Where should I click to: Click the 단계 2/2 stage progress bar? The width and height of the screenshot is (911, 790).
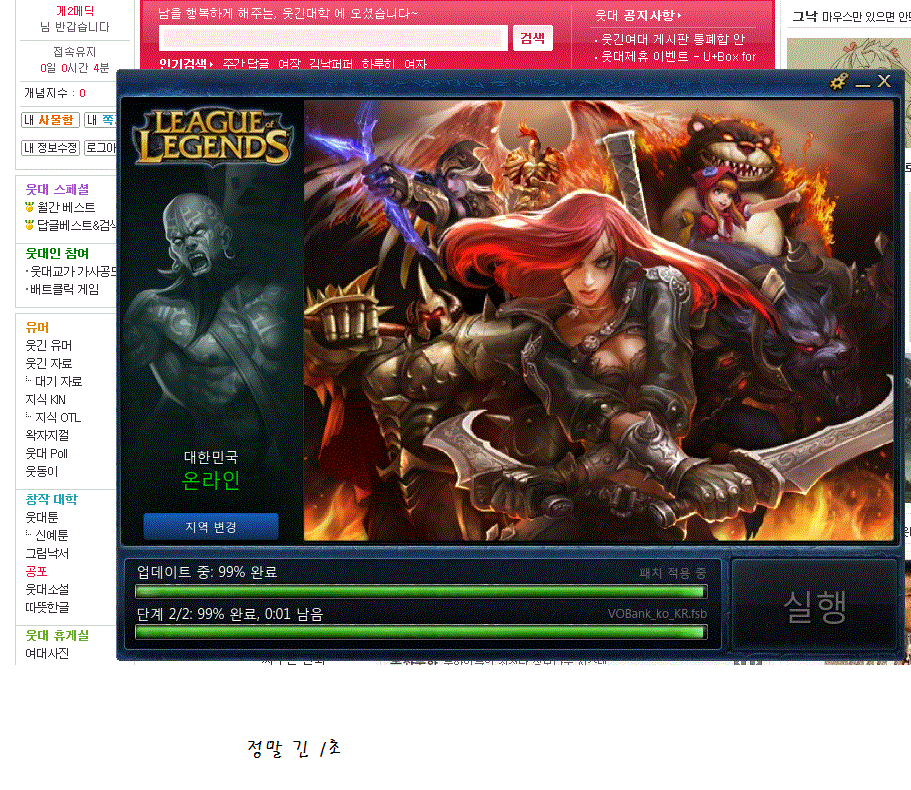pos(421,632)
